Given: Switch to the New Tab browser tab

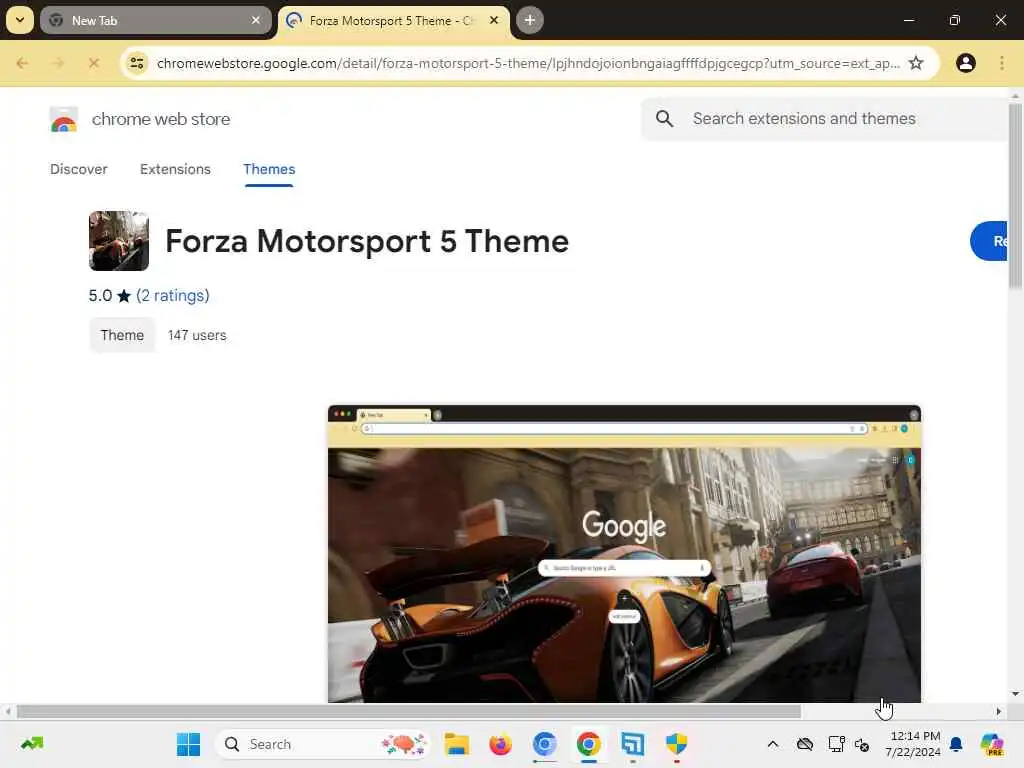Looking at the screenshot, I should pos(155,20).
